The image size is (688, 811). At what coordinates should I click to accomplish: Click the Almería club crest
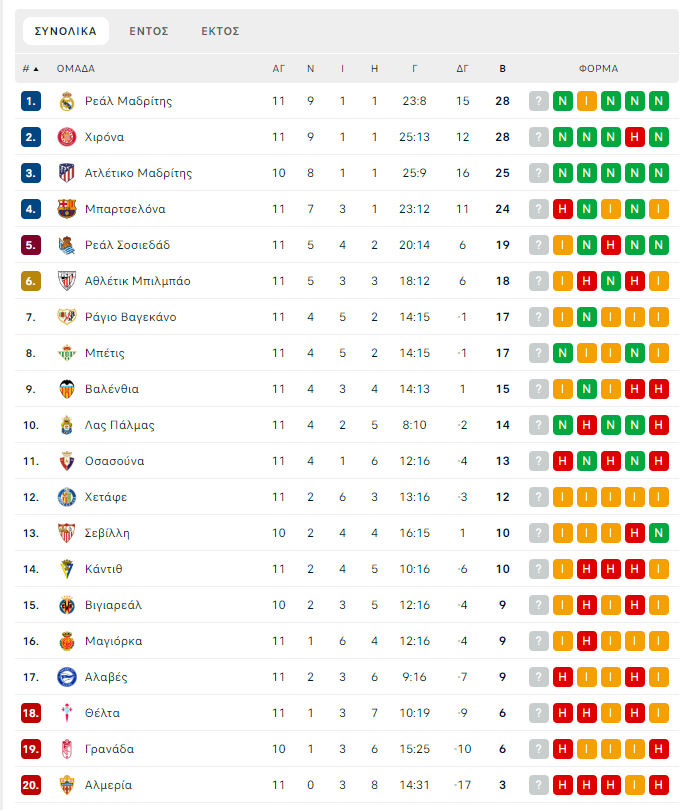coord(67,785)
